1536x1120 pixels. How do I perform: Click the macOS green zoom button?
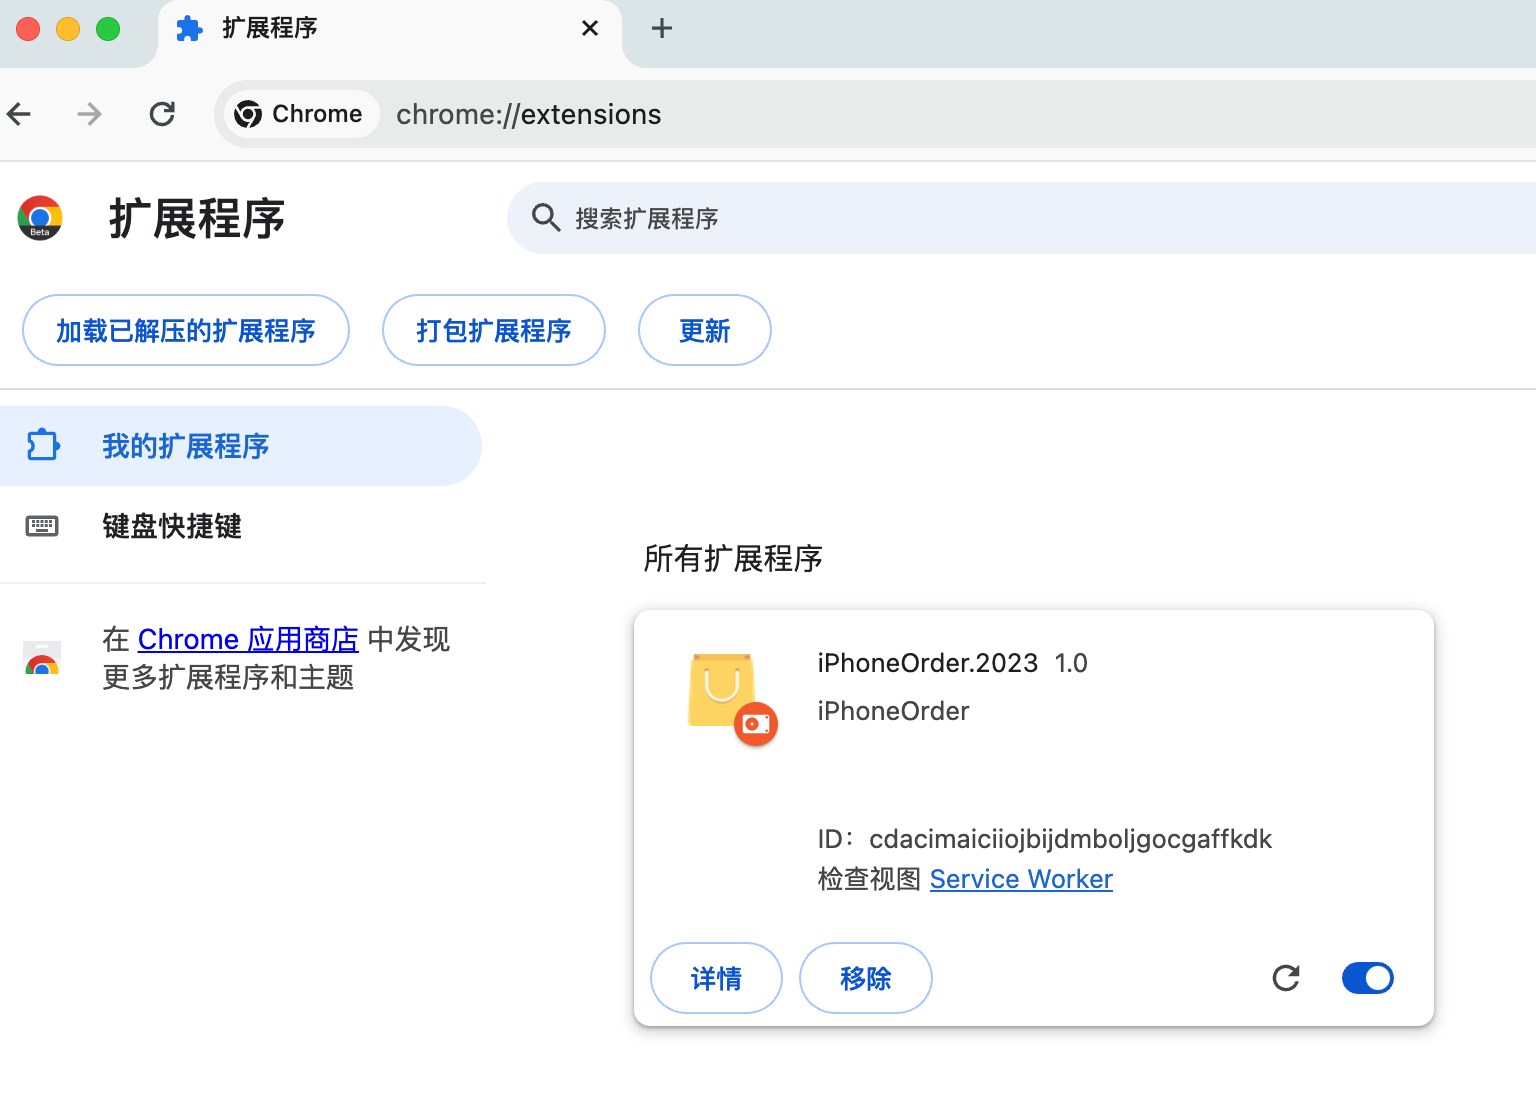[x=108, y=29]
